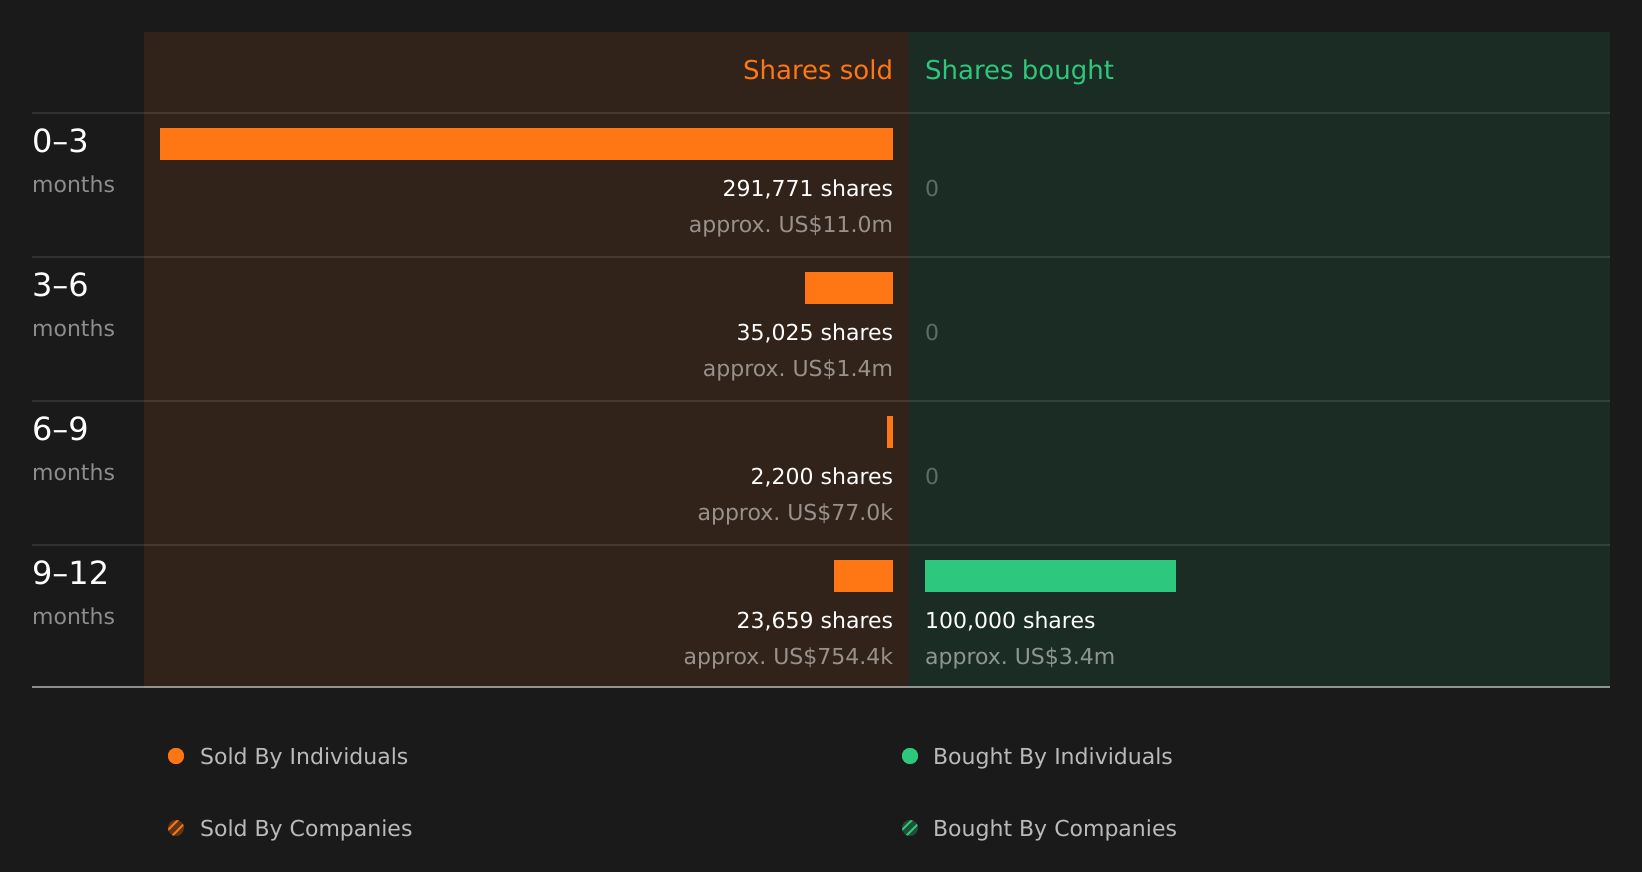Click the Bought By Companies striped icon
Viewport: 1642px width, 872px height.
click(910, 828)
